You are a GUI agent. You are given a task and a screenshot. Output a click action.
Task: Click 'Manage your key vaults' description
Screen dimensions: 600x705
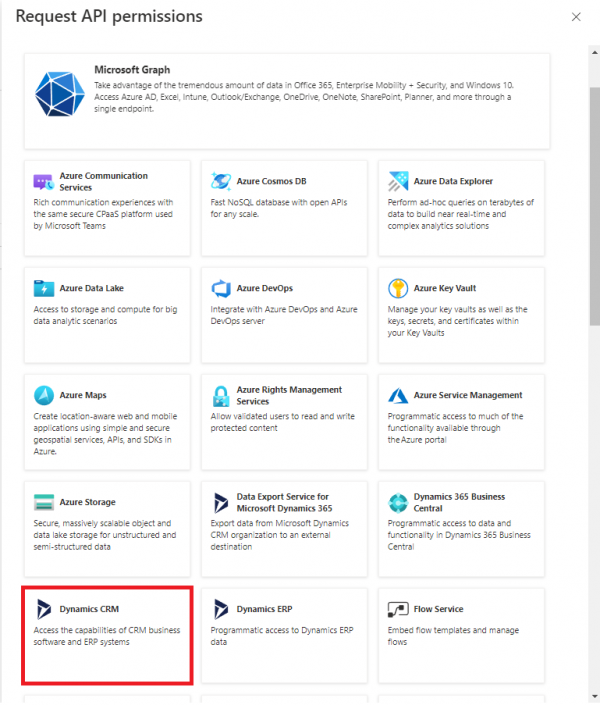(457, 321)
